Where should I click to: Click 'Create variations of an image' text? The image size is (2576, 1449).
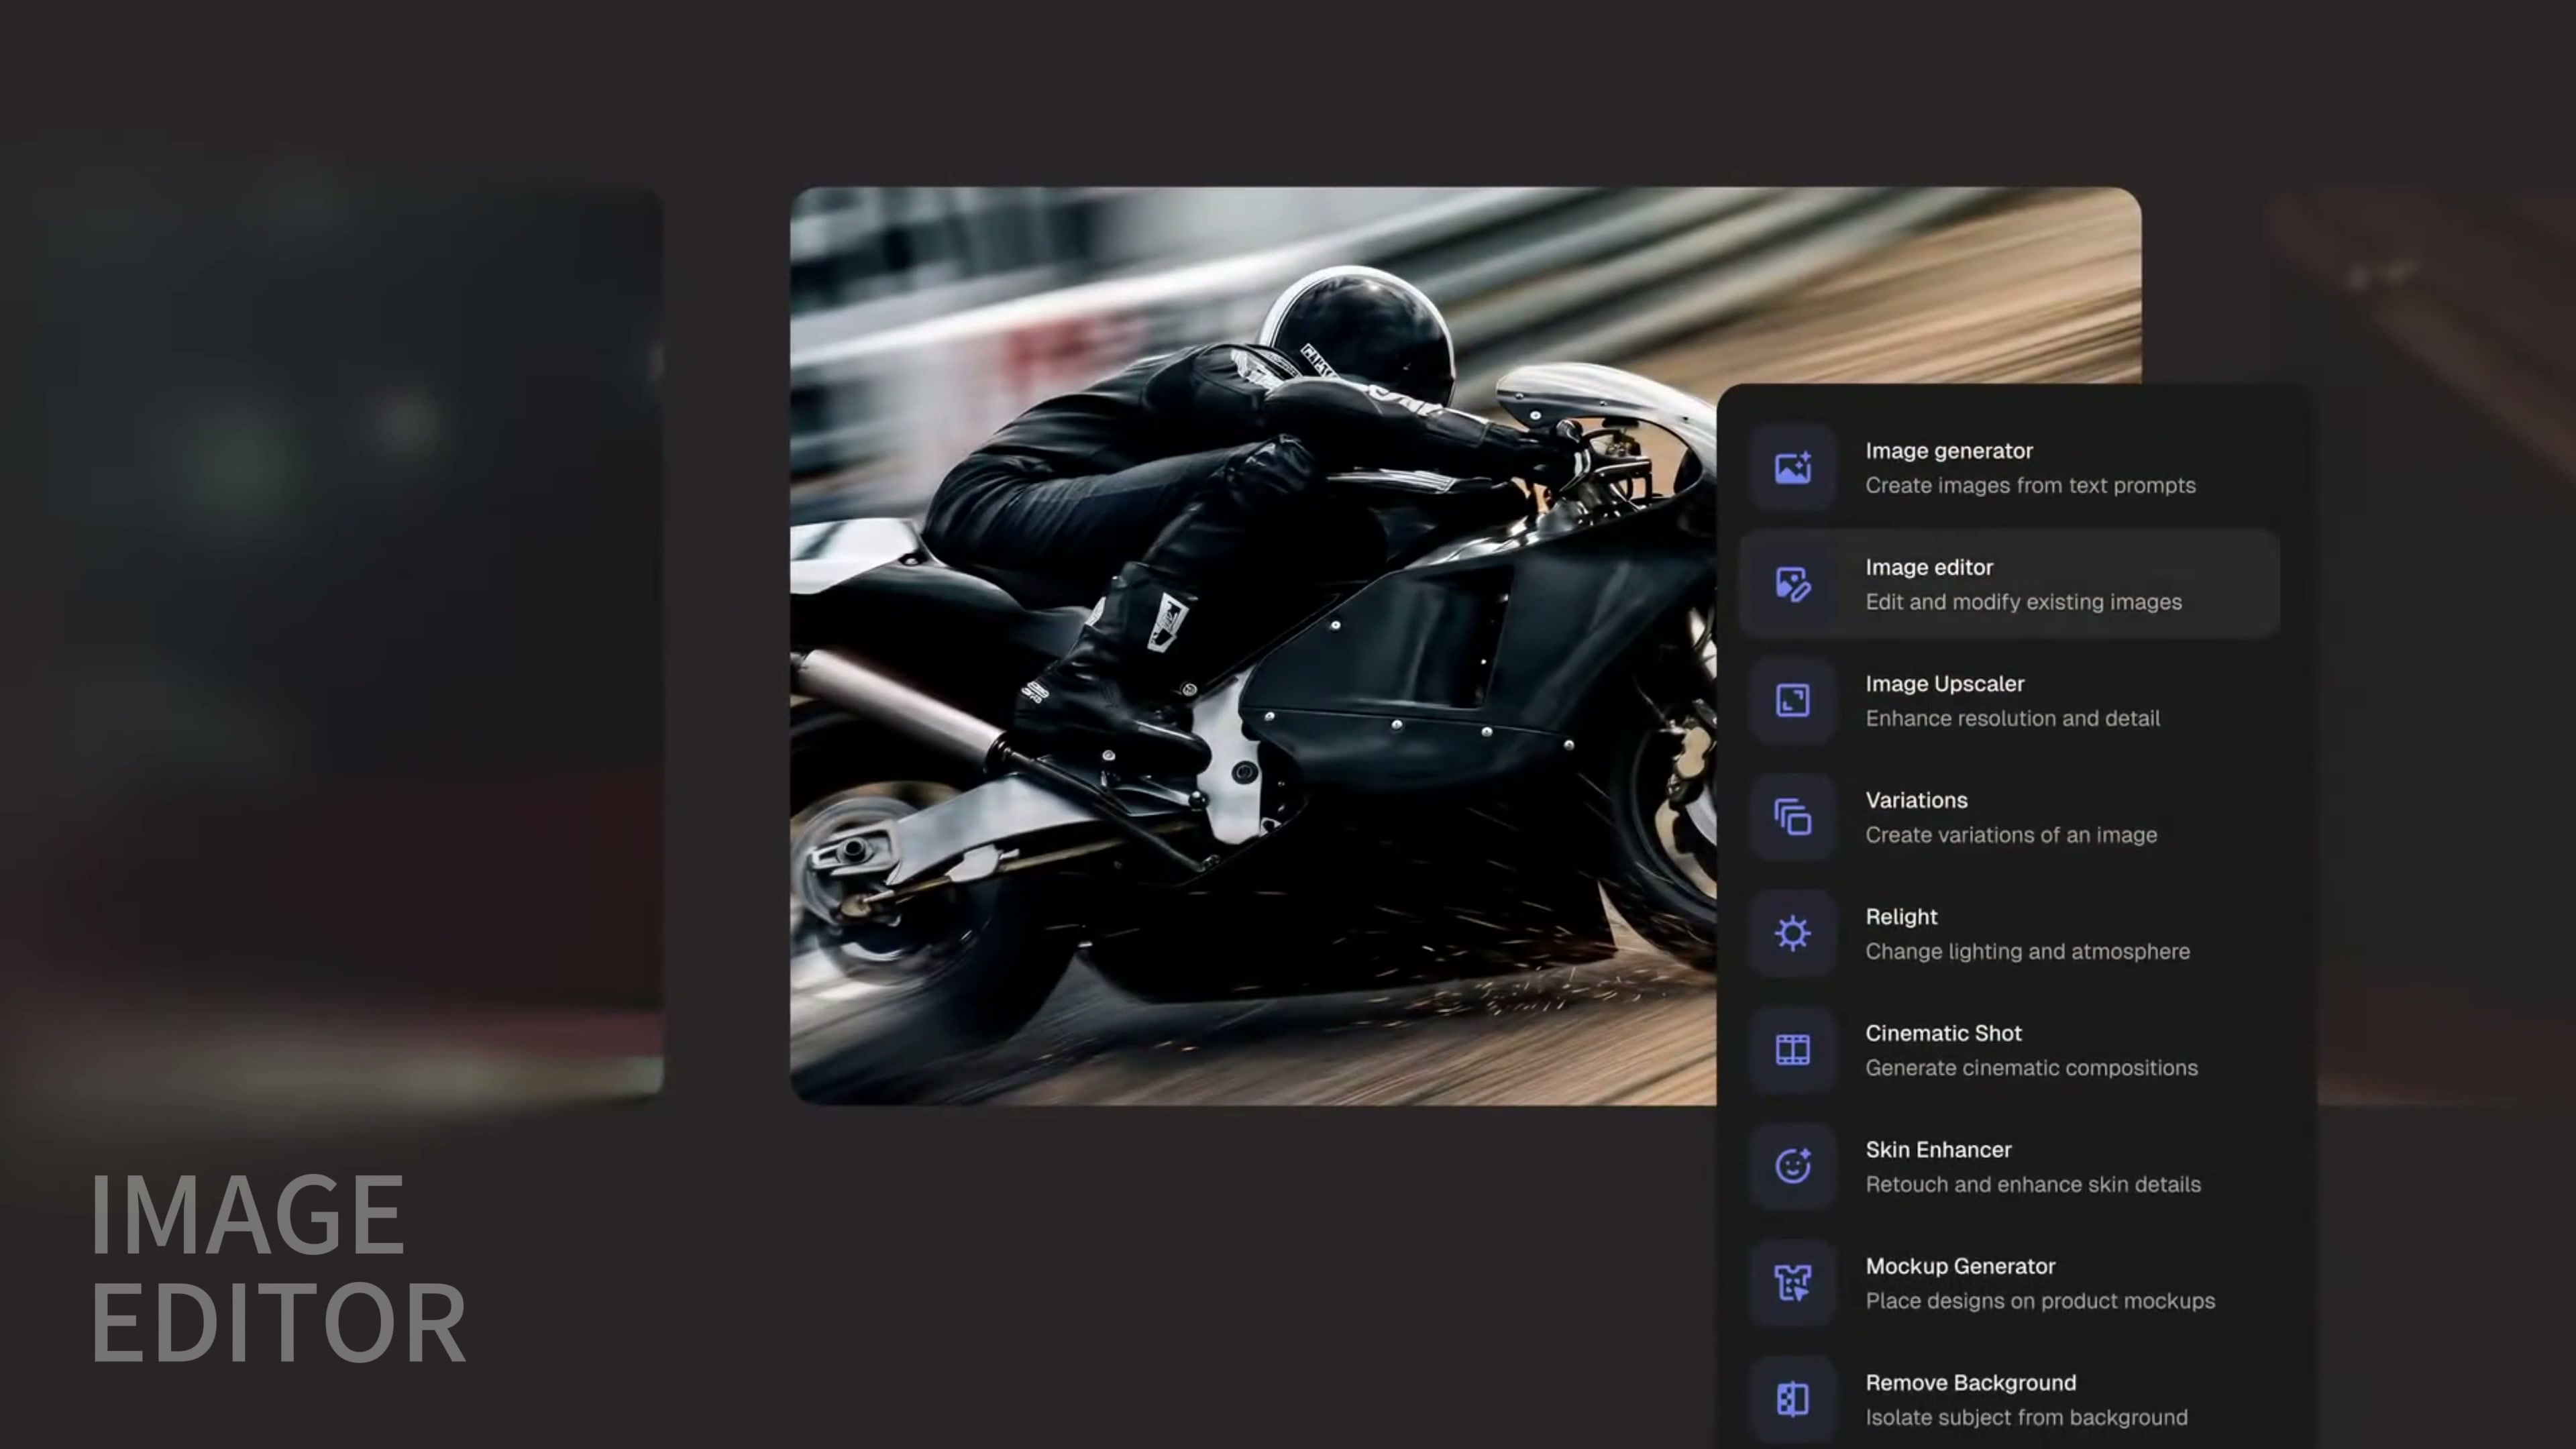coord(2011,835)
